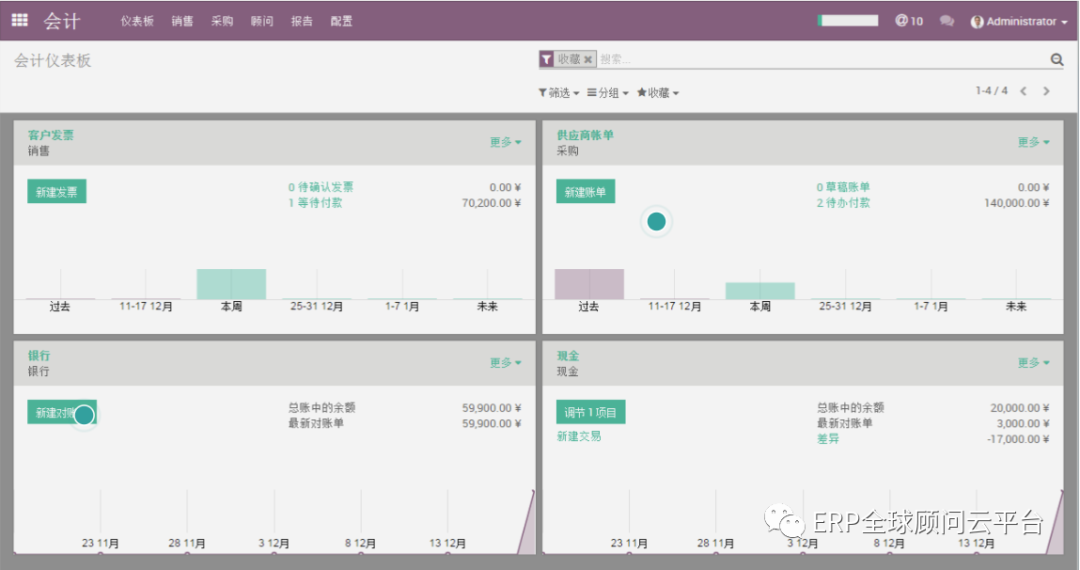Open the @10 mentions notifications
Screen dimensions: 1080x570
point(909,21)
